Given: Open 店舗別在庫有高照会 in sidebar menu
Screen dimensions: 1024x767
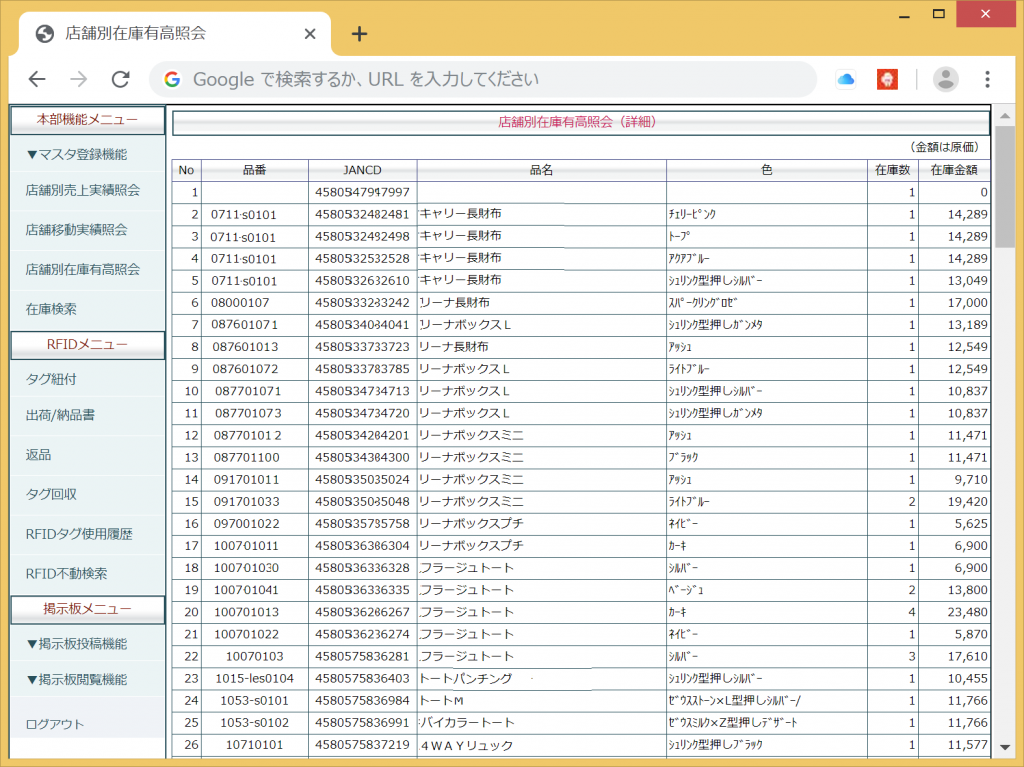Looking at the screenshot, I should click(83, 269).
